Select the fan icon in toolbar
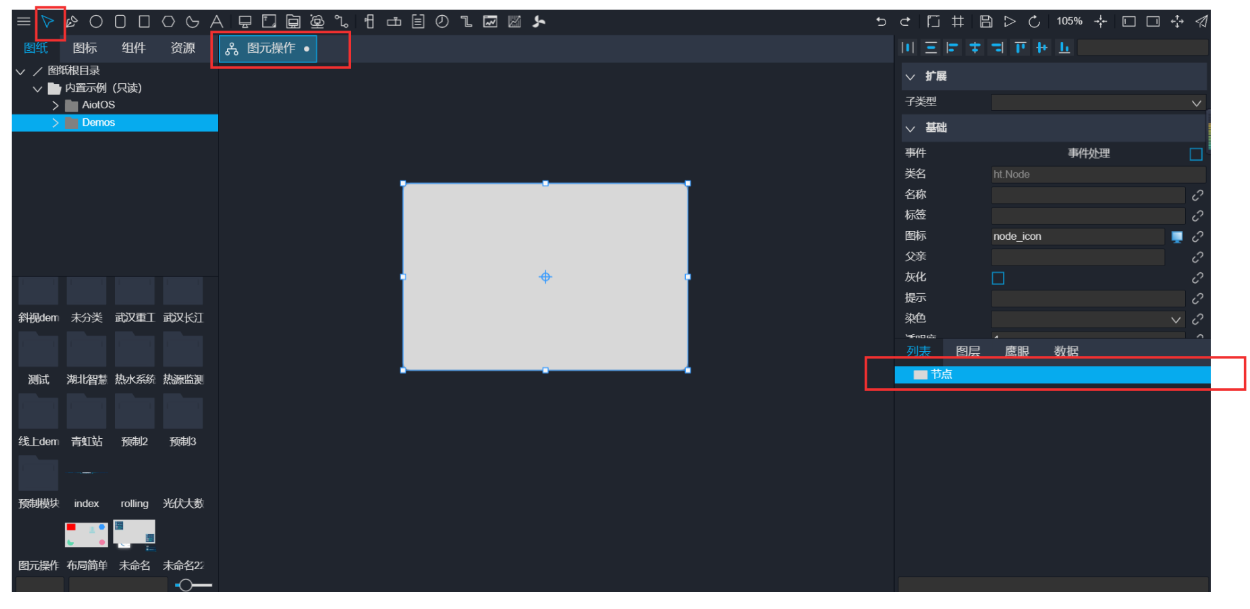 539,21
